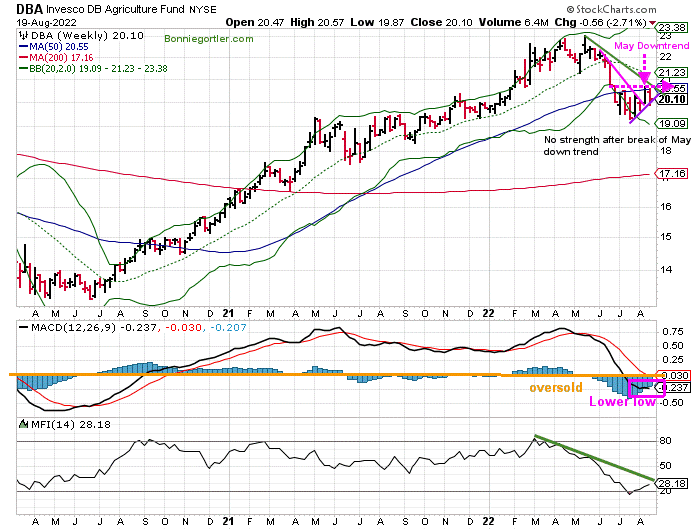Click the MFI(14) 28.18 indicator label
Screen dimensions: 700x530
71,424
